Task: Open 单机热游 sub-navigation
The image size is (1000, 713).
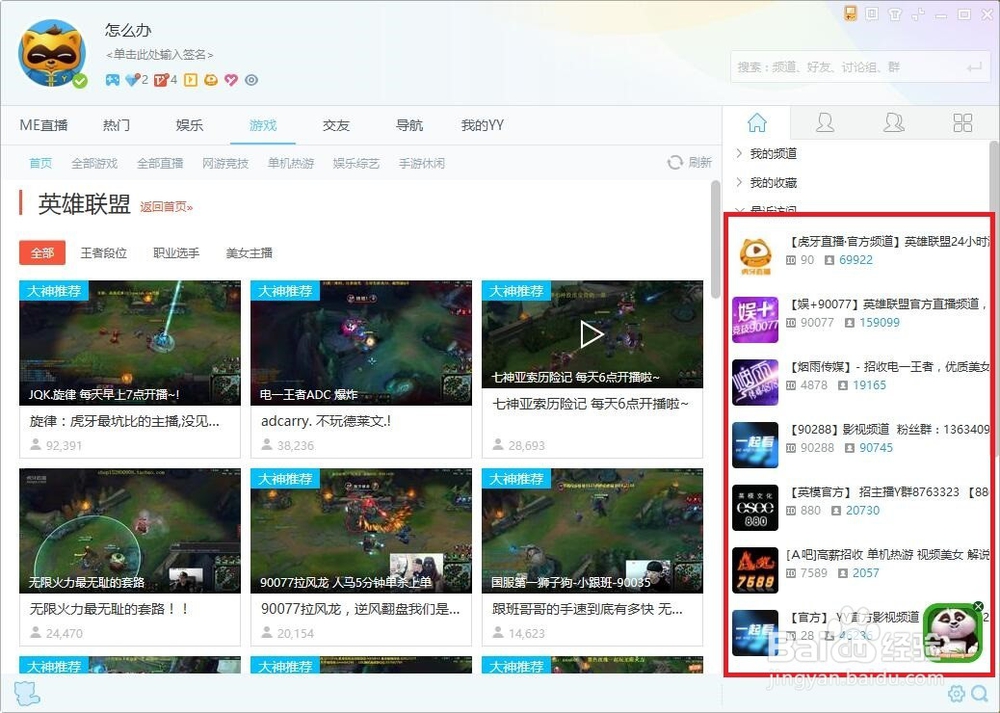Action: (x=291, y=163)
